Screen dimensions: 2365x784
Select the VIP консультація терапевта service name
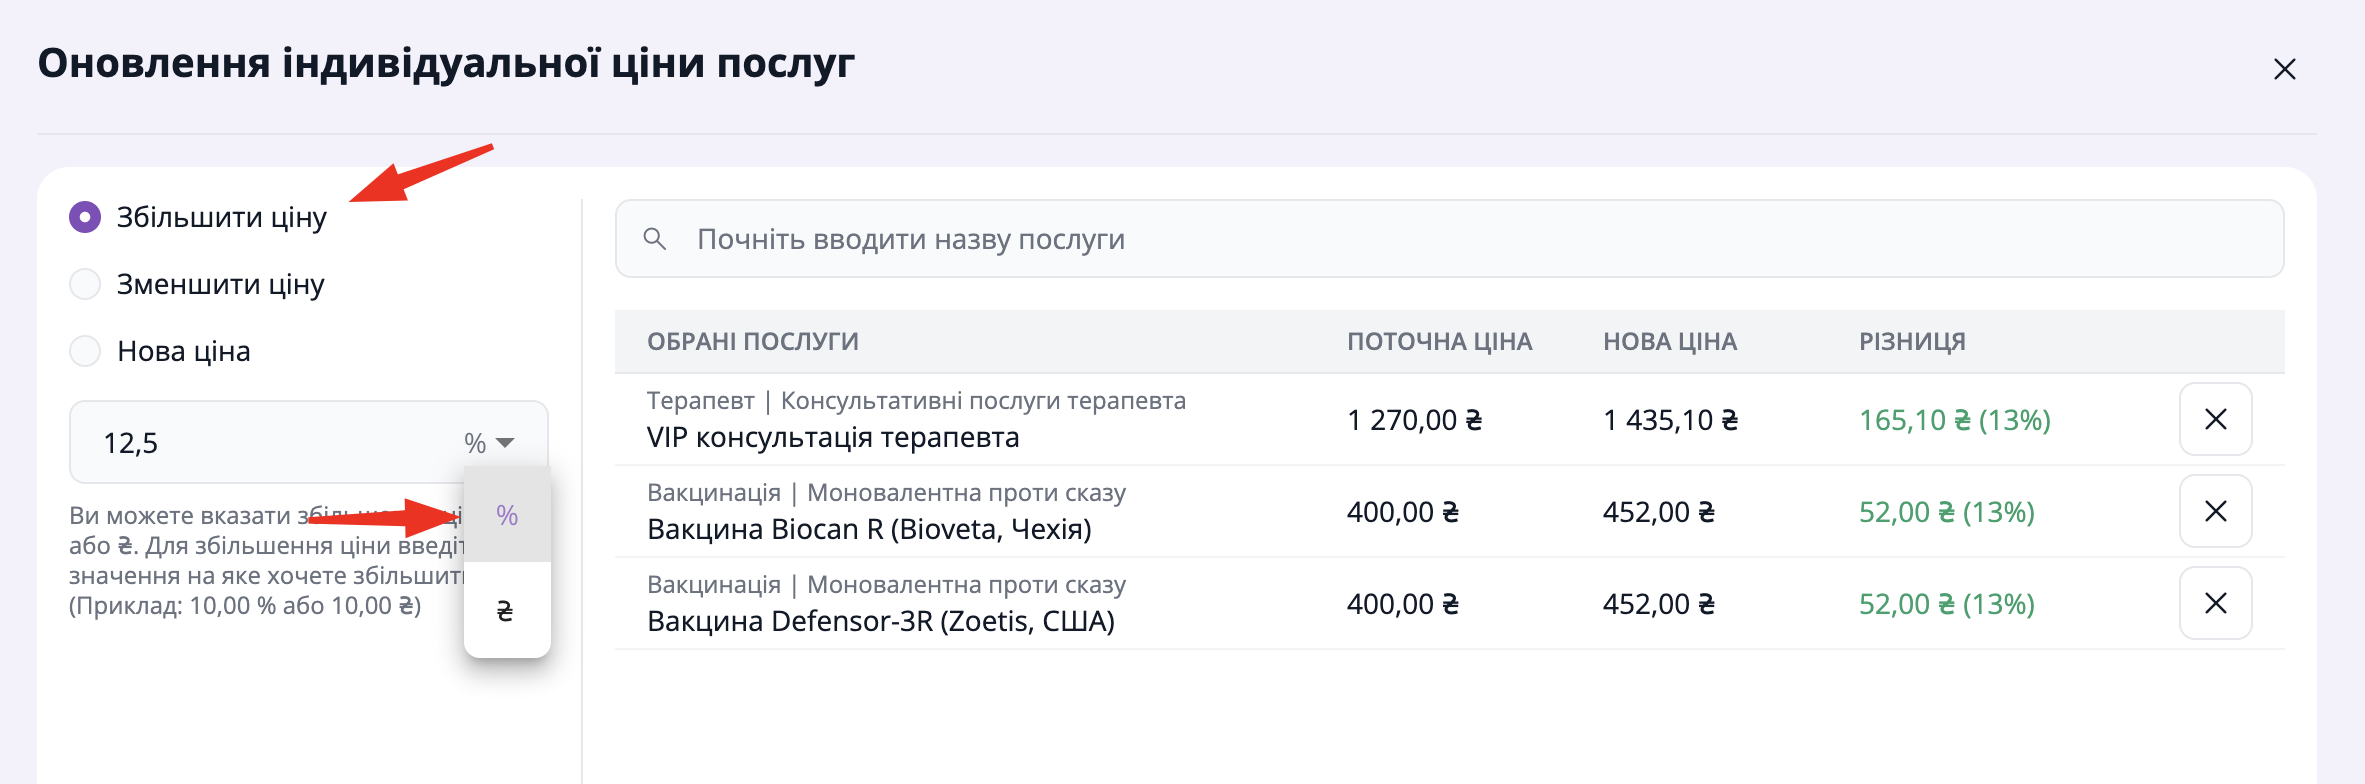pos(833,438)
